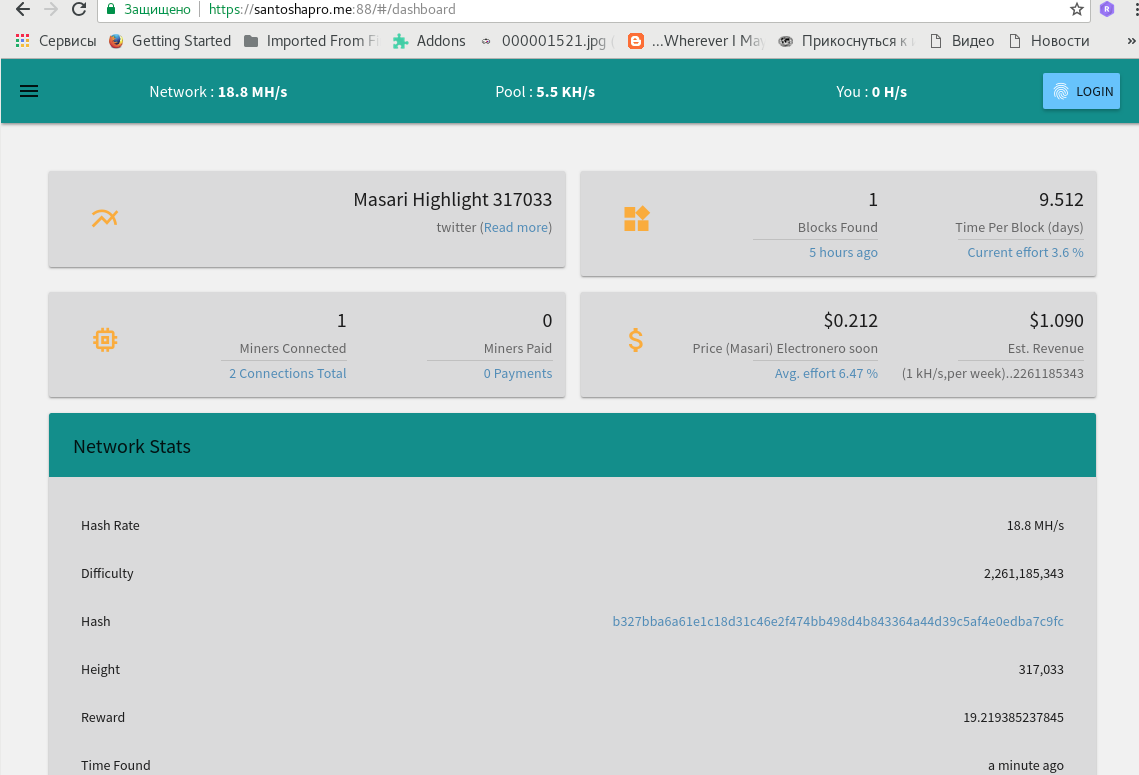Click the $0.212 price value

click(851, 320)
